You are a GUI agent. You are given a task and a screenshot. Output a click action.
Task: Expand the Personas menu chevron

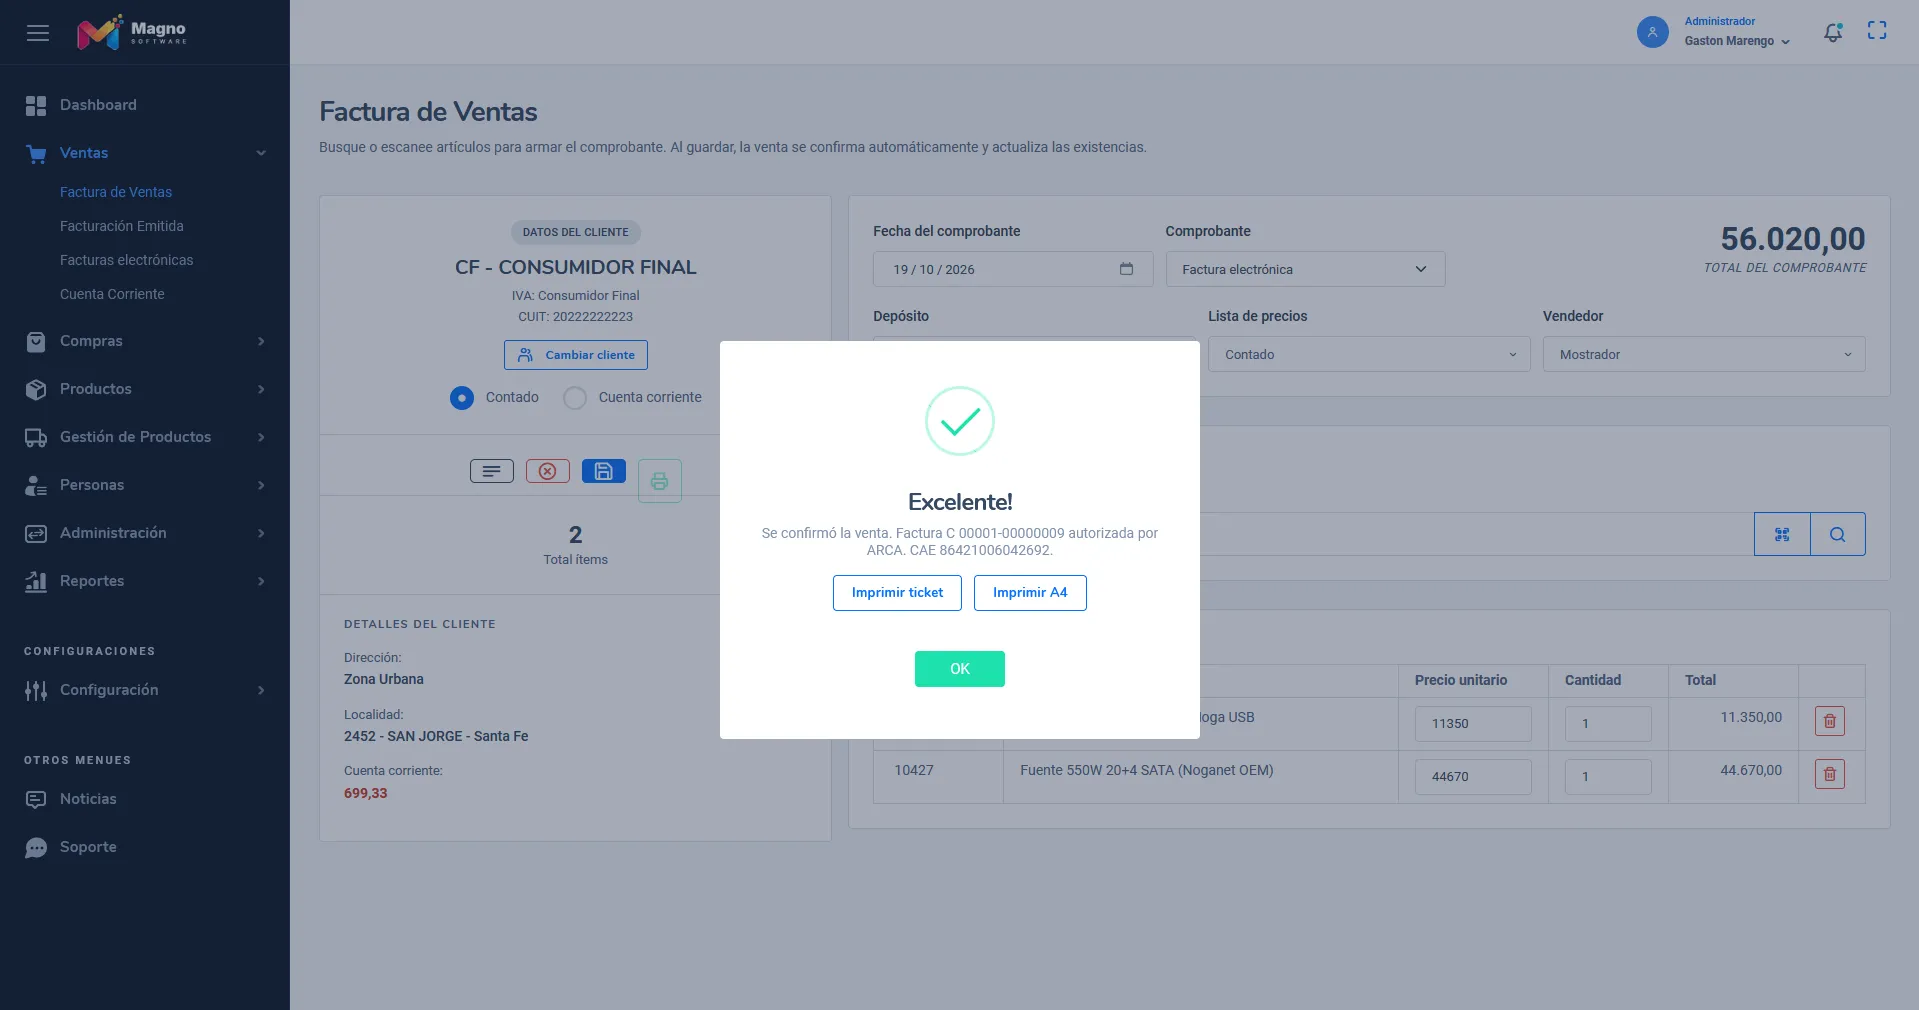[x=261, y=485]
